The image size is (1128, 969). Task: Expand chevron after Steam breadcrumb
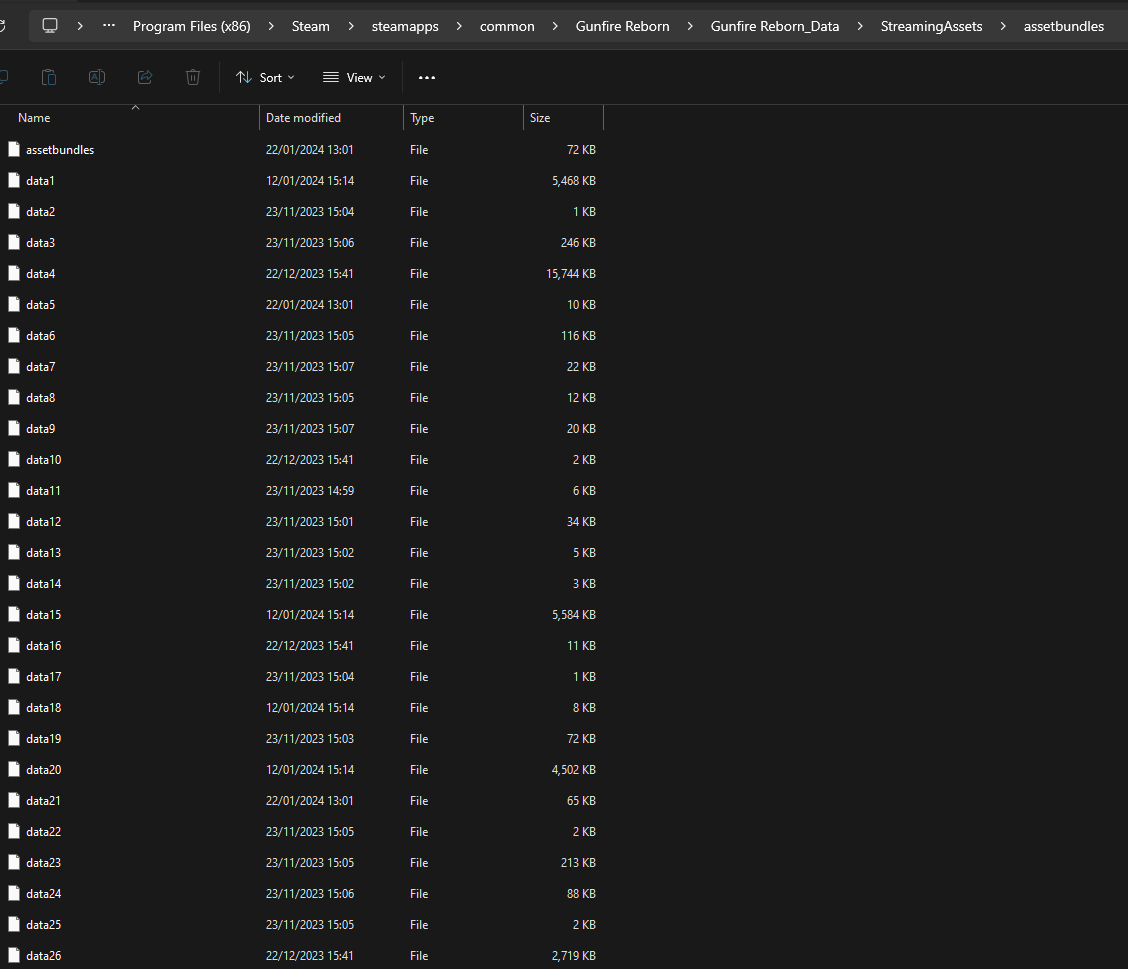coord(351,26)
